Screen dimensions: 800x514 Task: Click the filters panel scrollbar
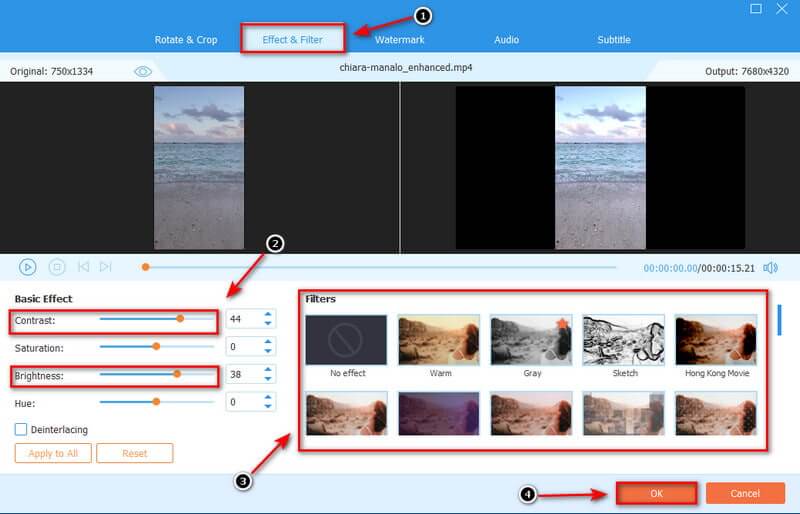pos(779,320)
